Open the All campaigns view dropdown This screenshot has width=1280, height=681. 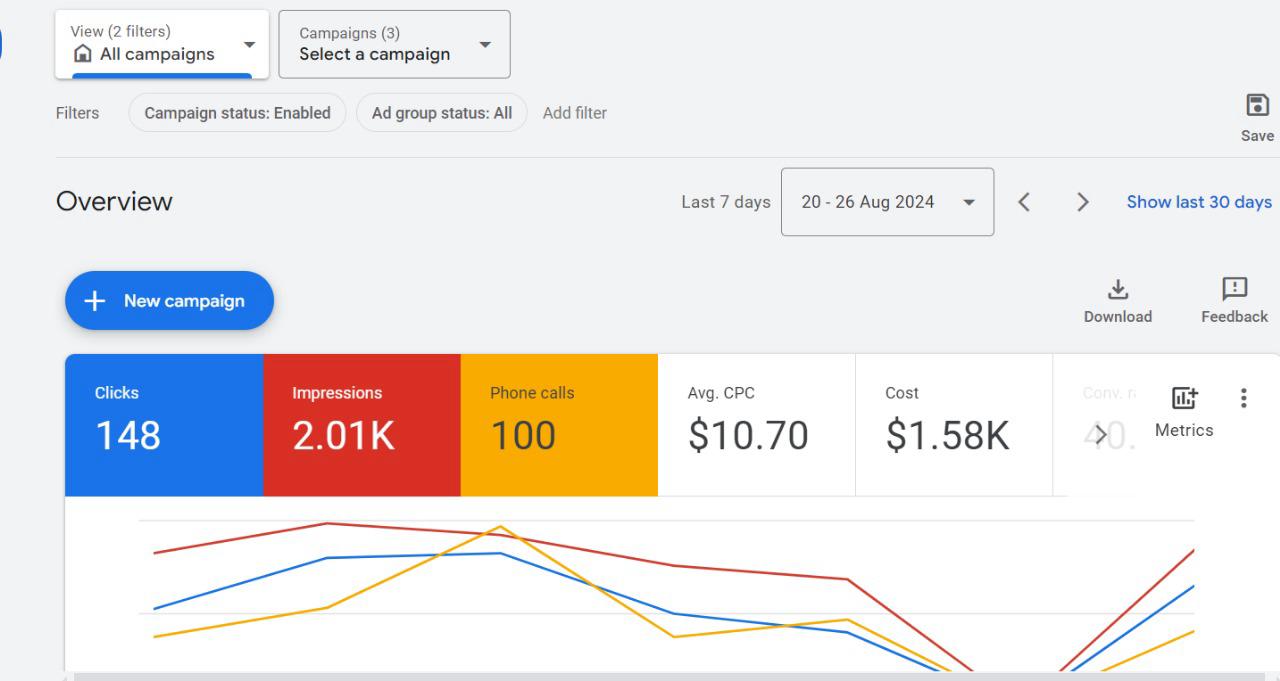(x=162, y=45)
